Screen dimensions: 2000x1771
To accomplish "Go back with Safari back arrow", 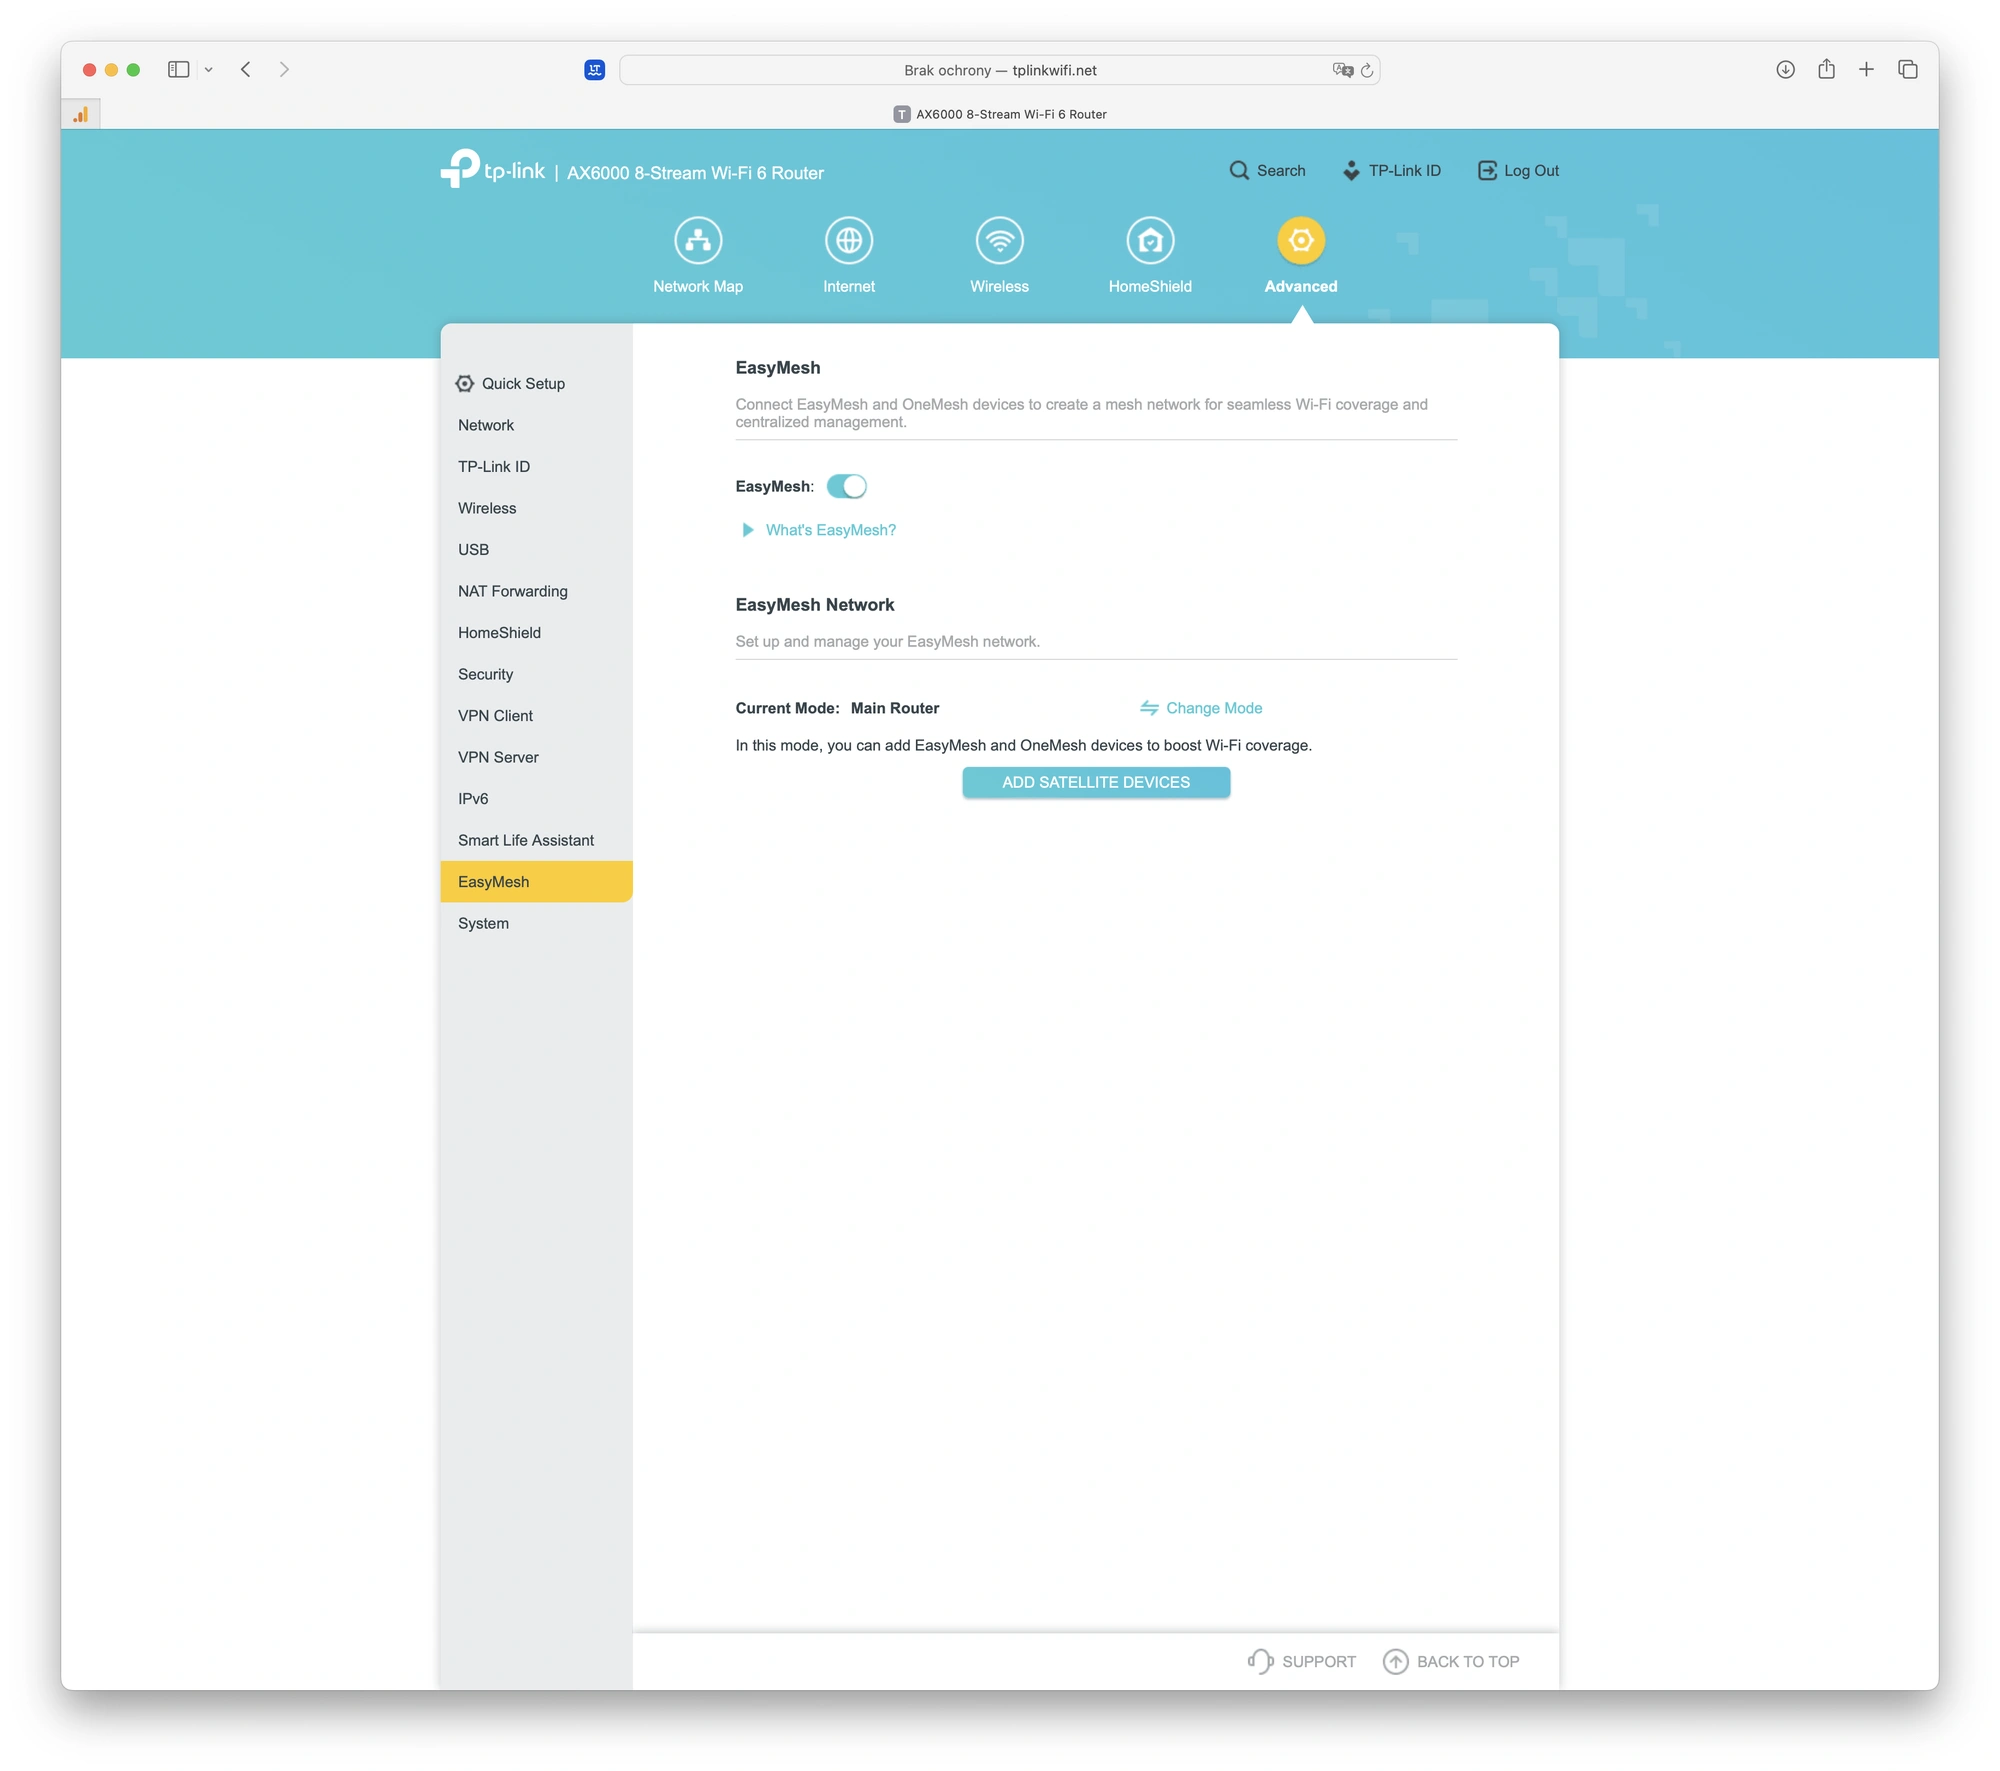I will pos(245,69).
